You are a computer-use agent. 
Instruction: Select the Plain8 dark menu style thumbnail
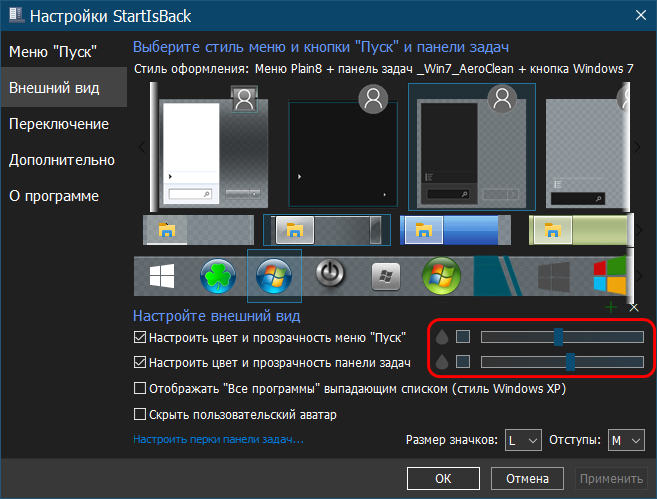(472, 147)
